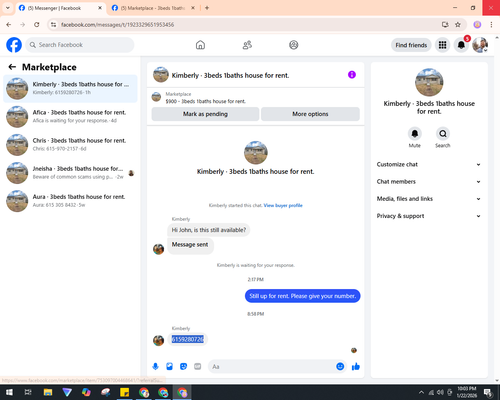
Task: Send a voice clip with microphone icon
Action: (x=155, y=367)
